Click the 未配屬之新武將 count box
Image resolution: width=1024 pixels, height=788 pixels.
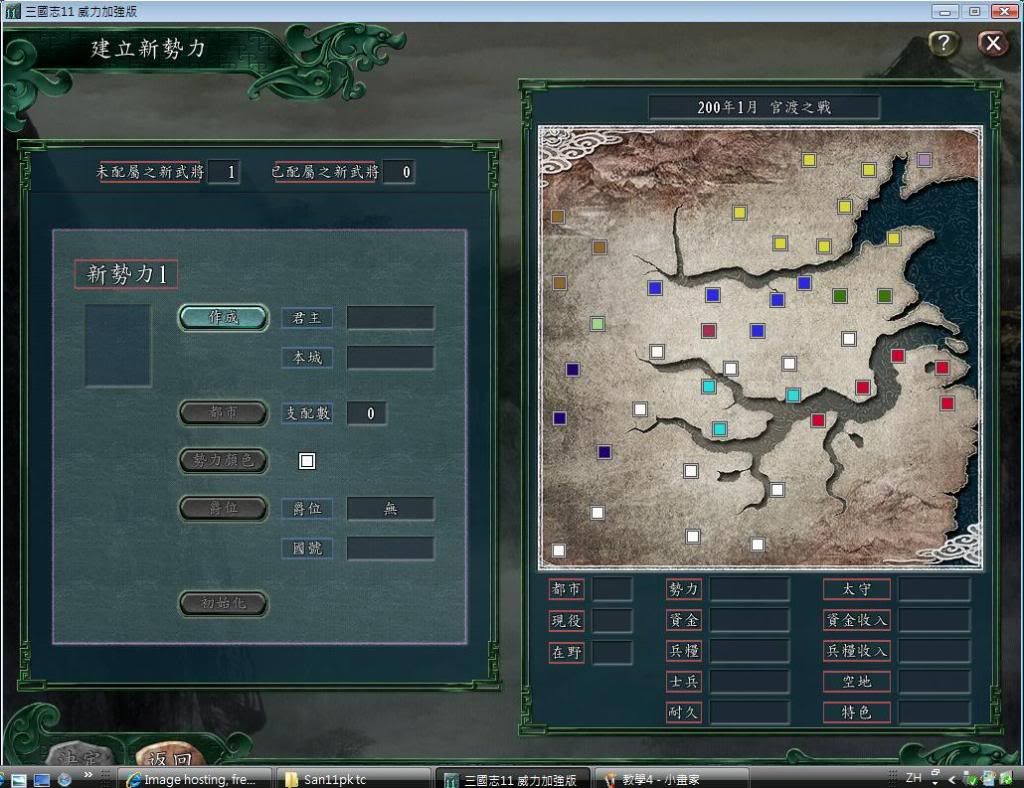click(224, 172)
